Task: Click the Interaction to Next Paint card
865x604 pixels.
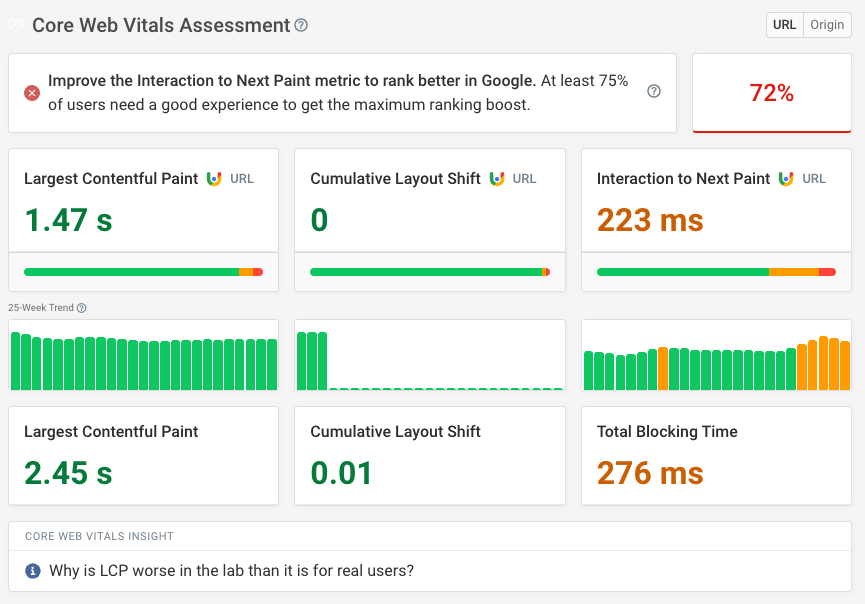Action: click(715, 220)
